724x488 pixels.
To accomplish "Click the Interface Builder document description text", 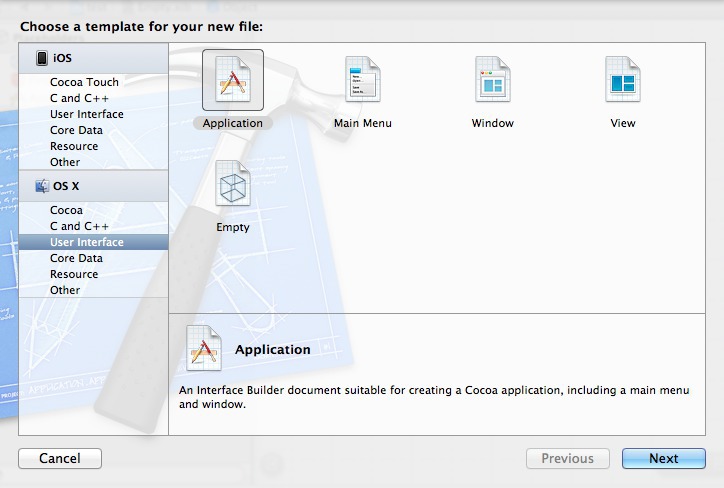I will [434, 397].
